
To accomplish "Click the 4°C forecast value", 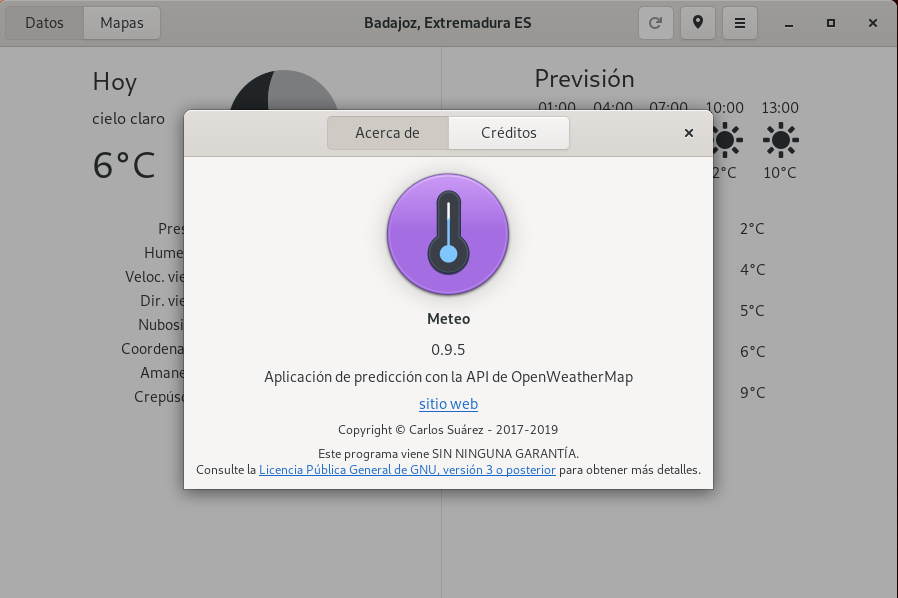I will (752, 269).
